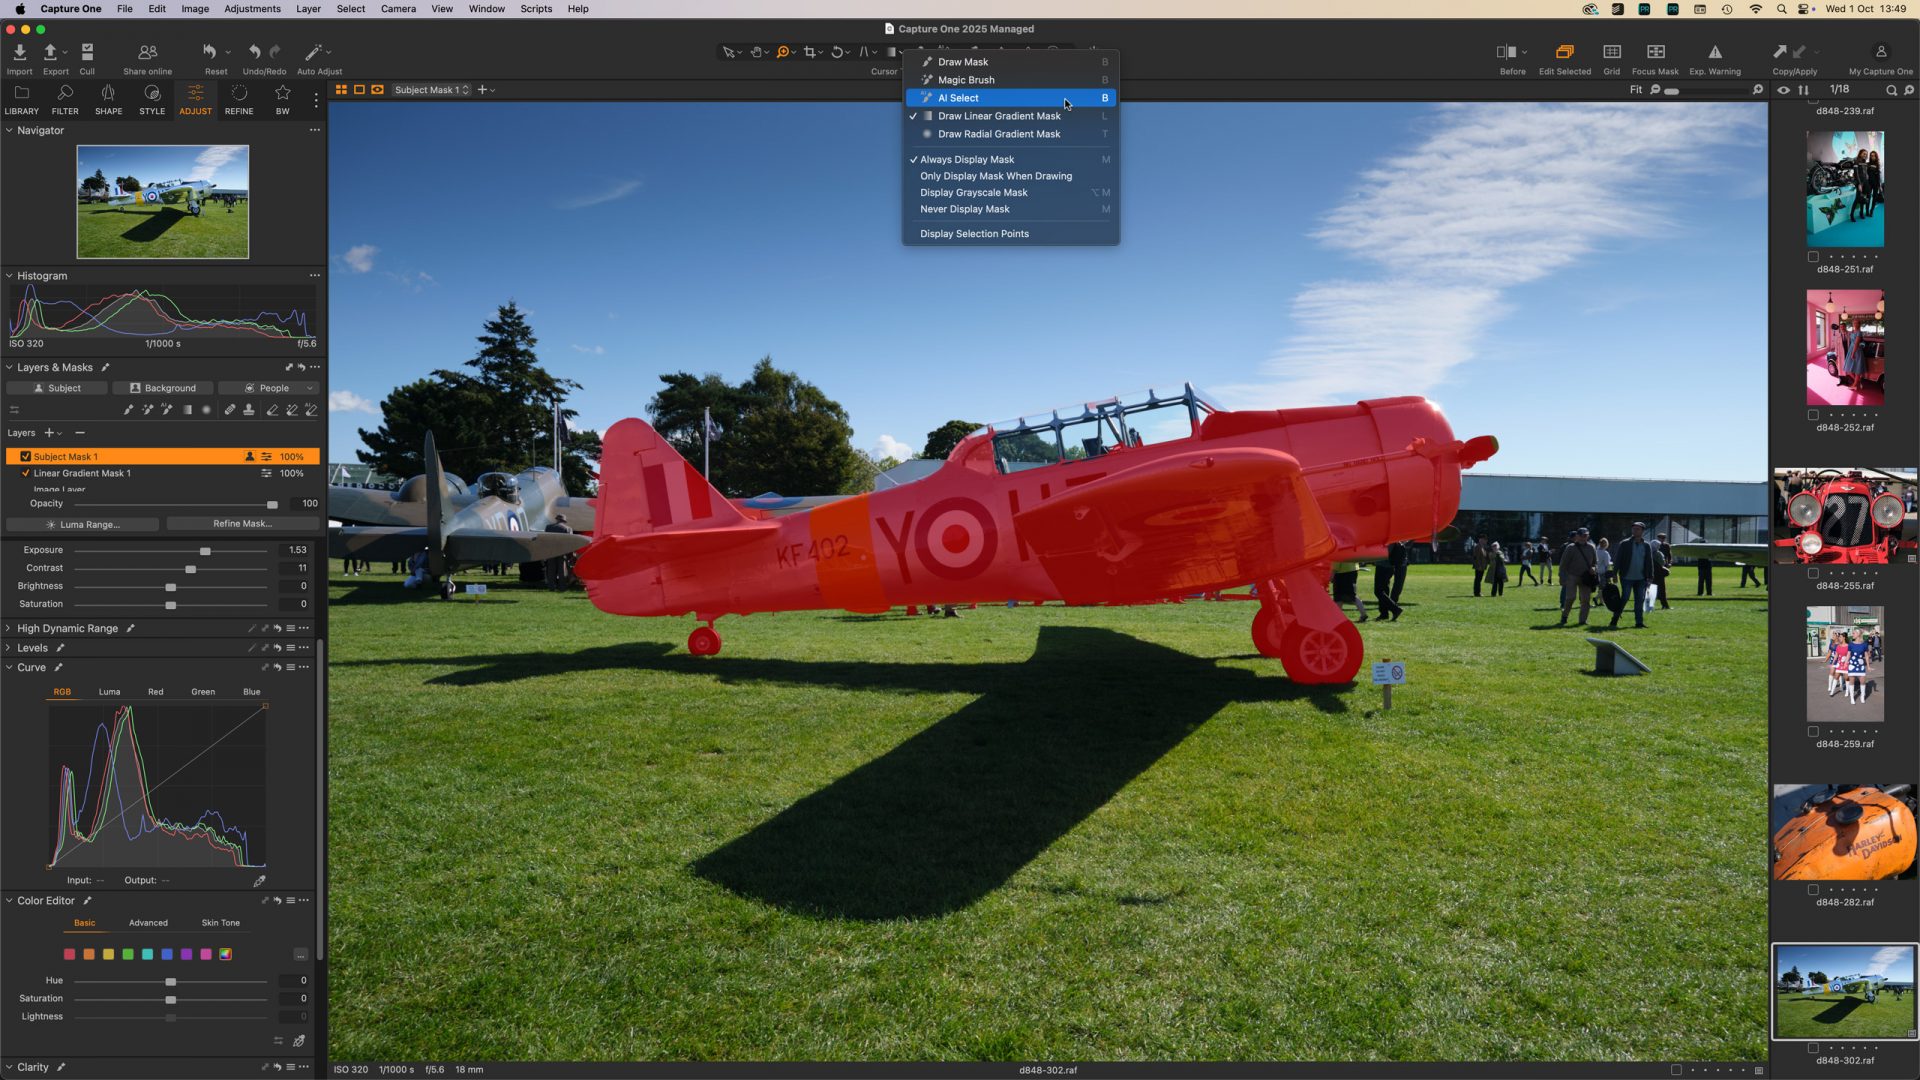1920x1080 pixels.
Task: Enable Only Display Mask When Drawing
Action: [995, 176]
